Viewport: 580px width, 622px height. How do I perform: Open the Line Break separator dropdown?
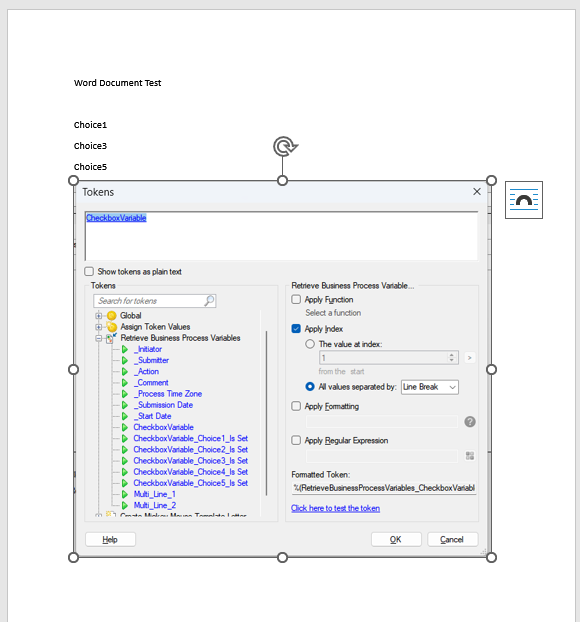[x=430, y=387]
